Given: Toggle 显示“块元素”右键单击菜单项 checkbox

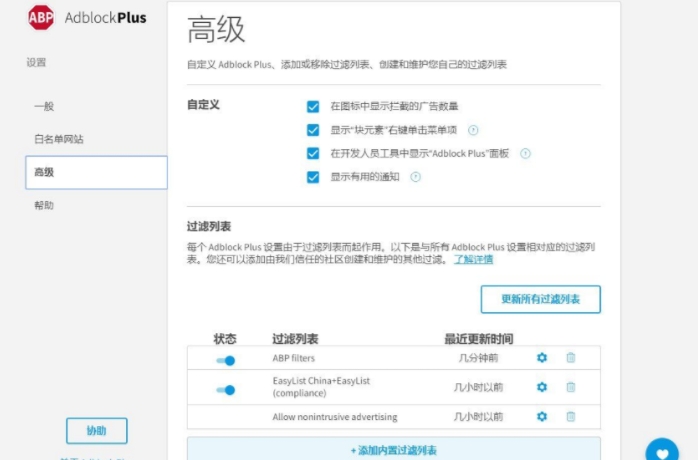Looking at the screenshot, I should click(313, 130).
